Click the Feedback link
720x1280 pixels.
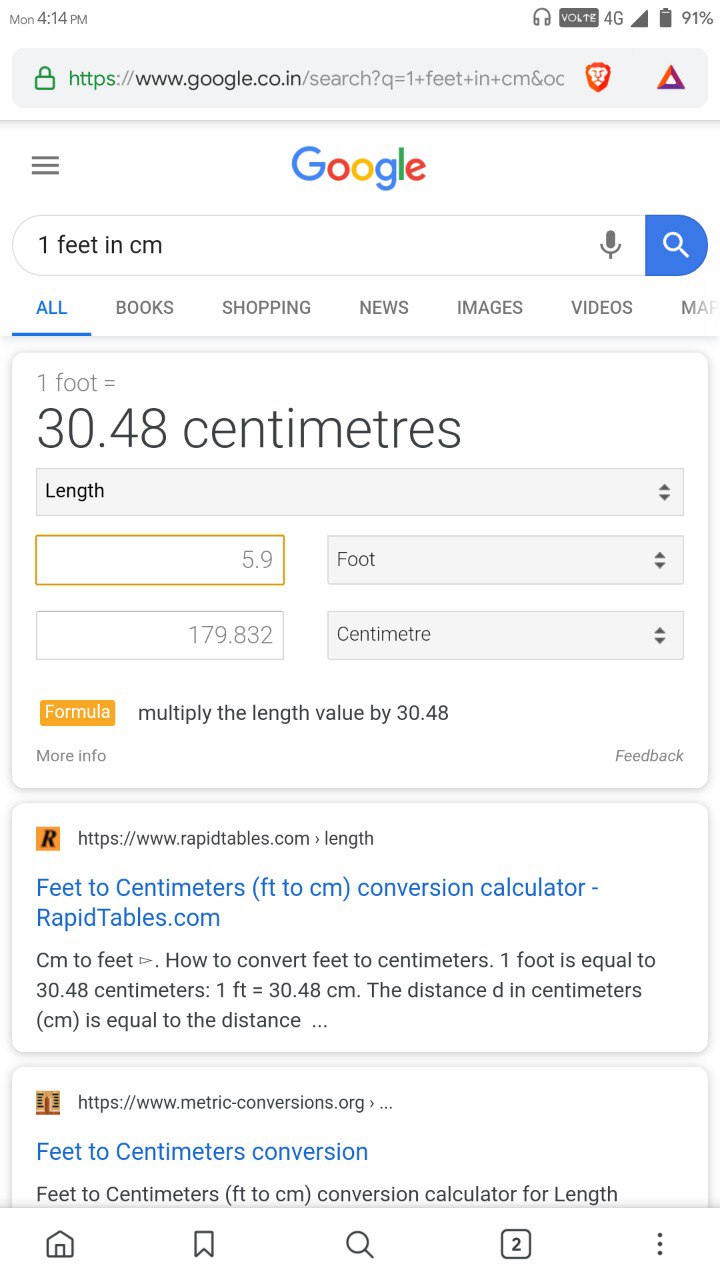pyautogui.click(x=649, y=756)
